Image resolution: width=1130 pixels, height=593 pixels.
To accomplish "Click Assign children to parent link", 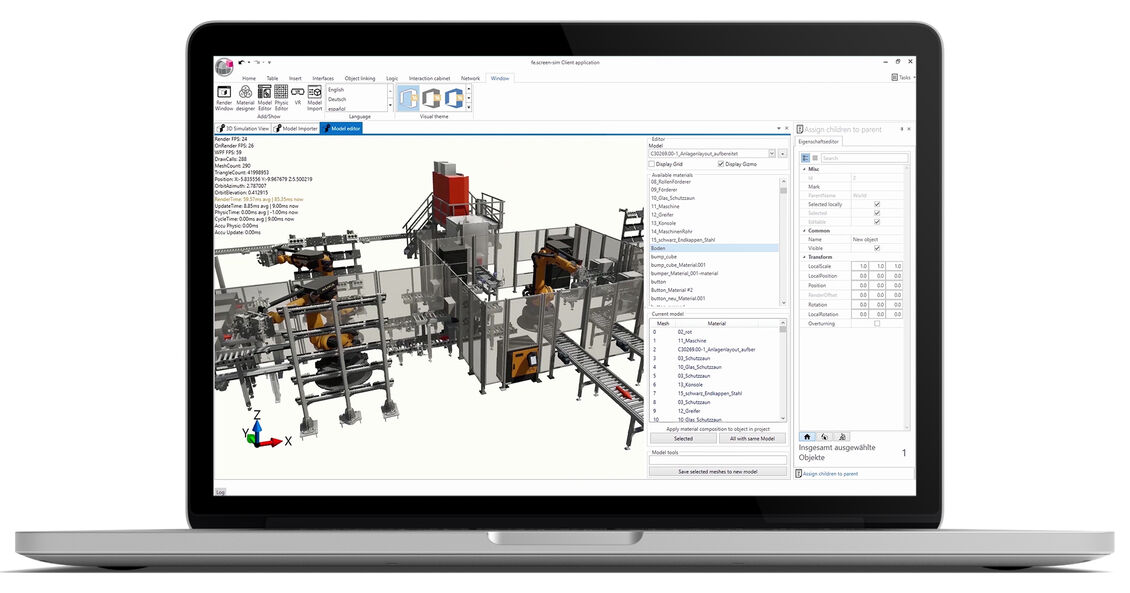I will click(830, 473).
